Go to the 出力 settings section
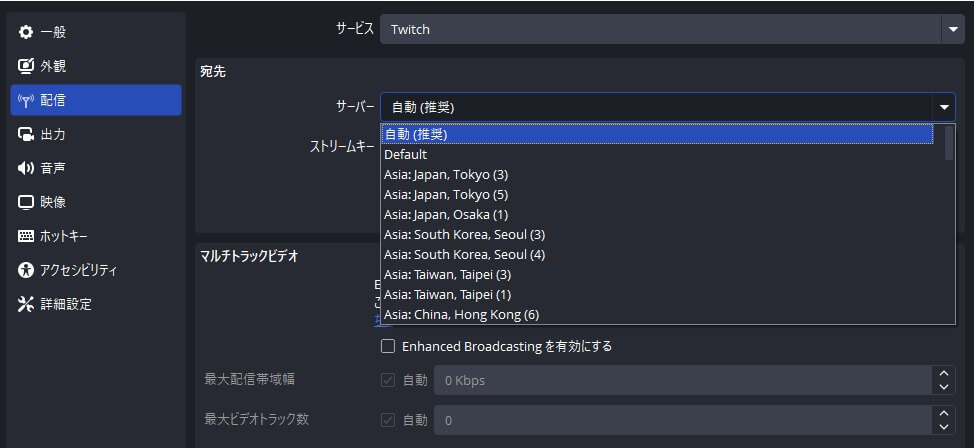The height and width of the screenshot is (448, 974). [x=96, y=134]
